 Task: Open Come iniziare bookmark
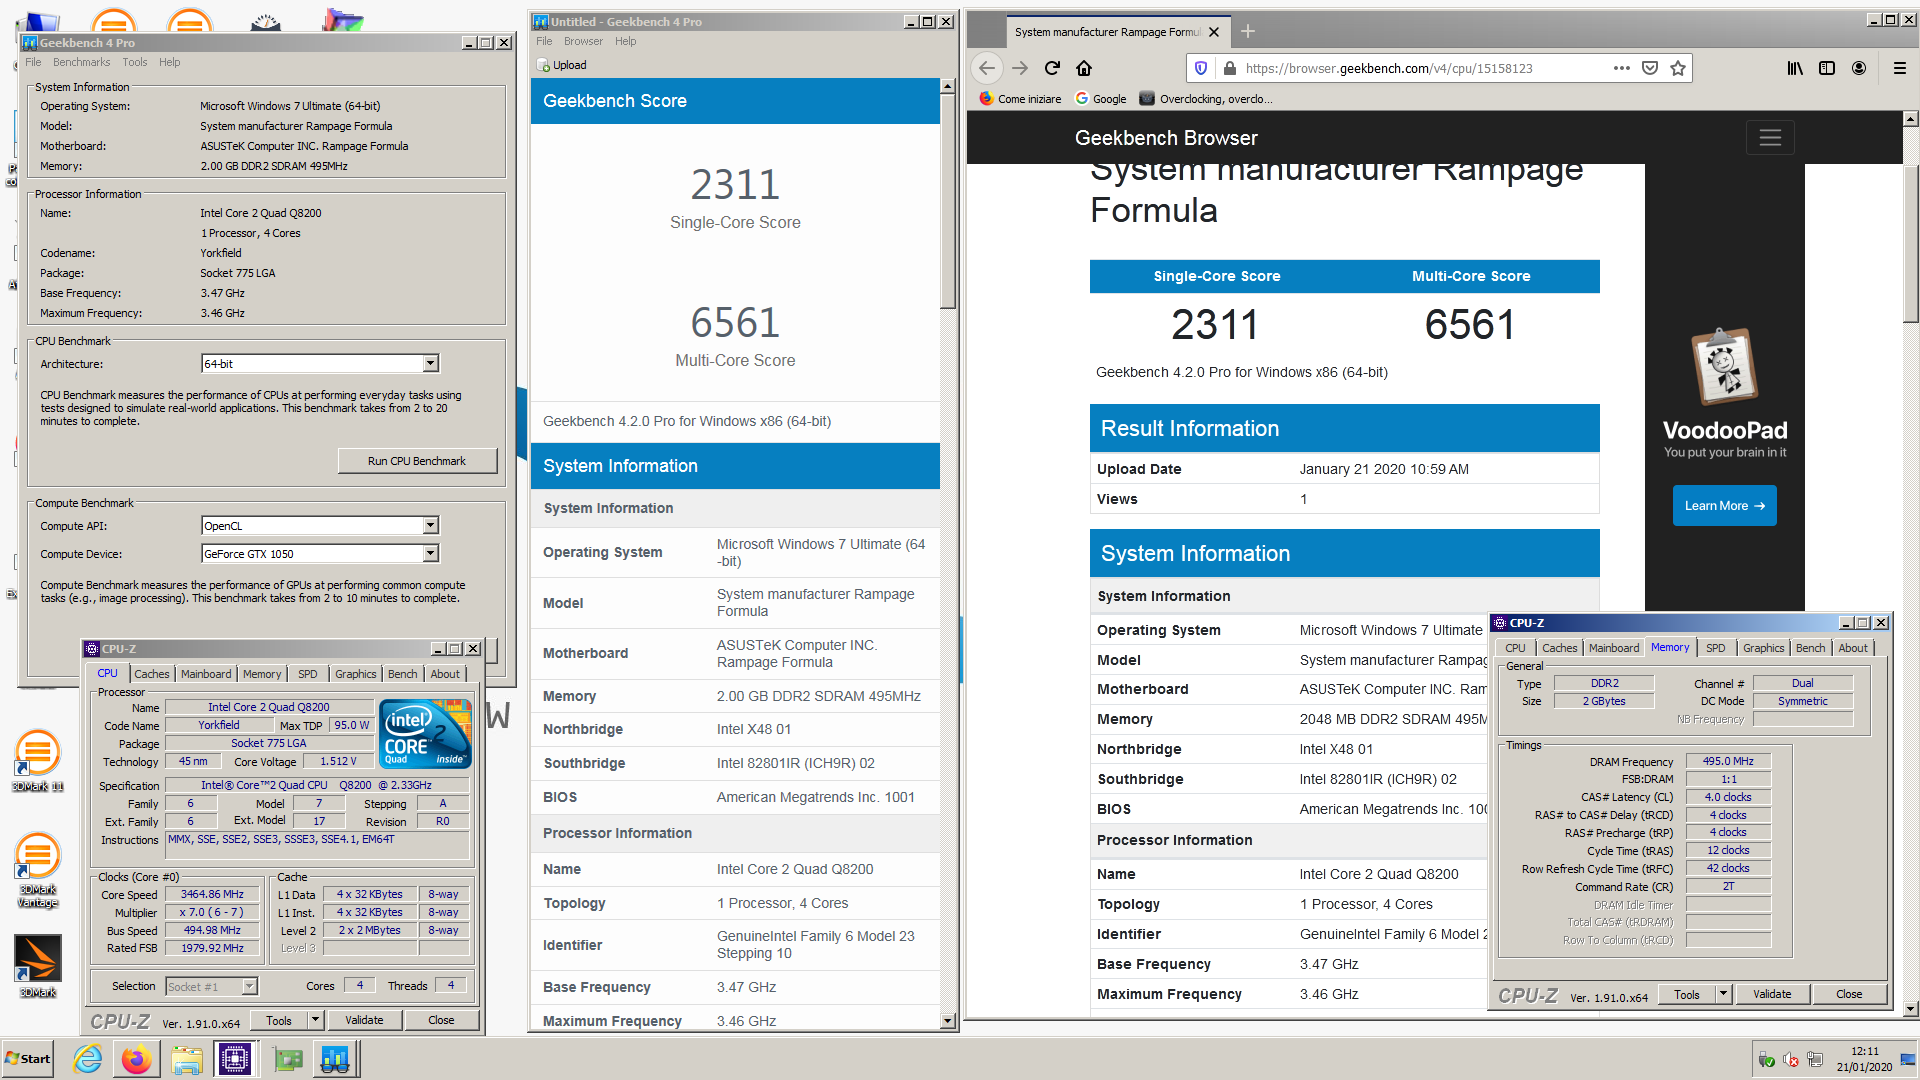[1020, 99]
